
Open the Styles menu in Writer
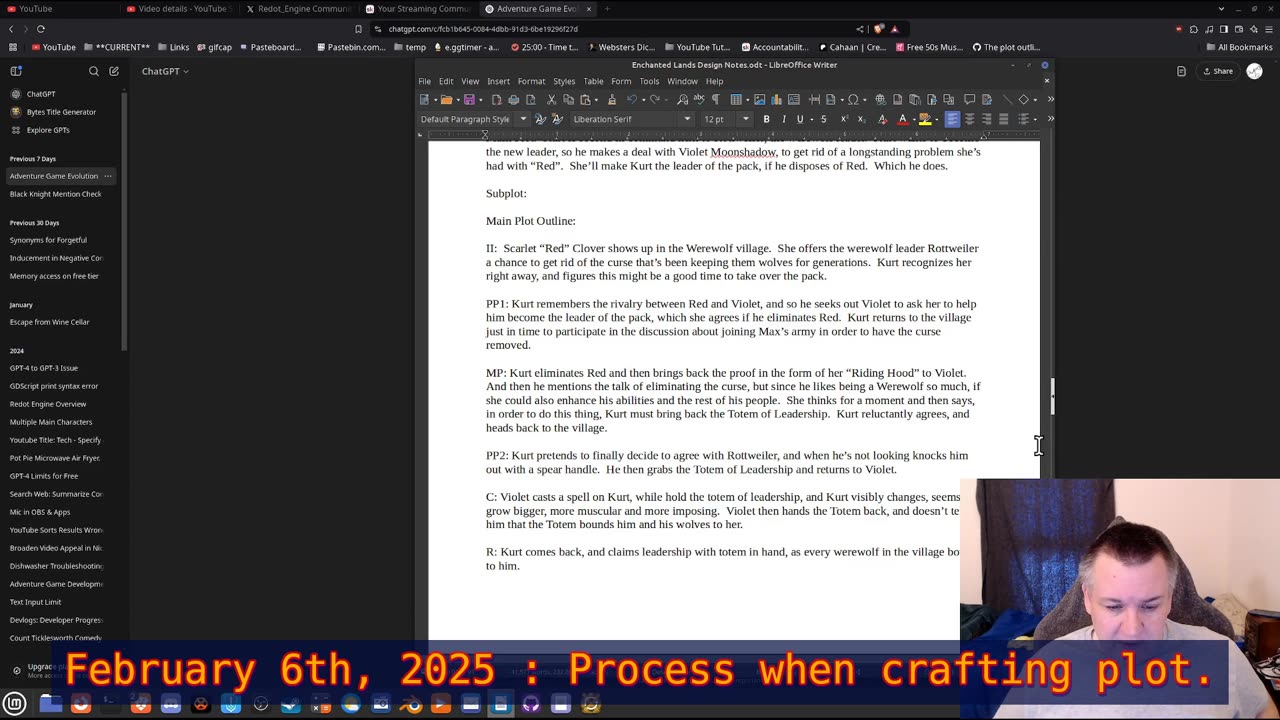click(564, 81)
